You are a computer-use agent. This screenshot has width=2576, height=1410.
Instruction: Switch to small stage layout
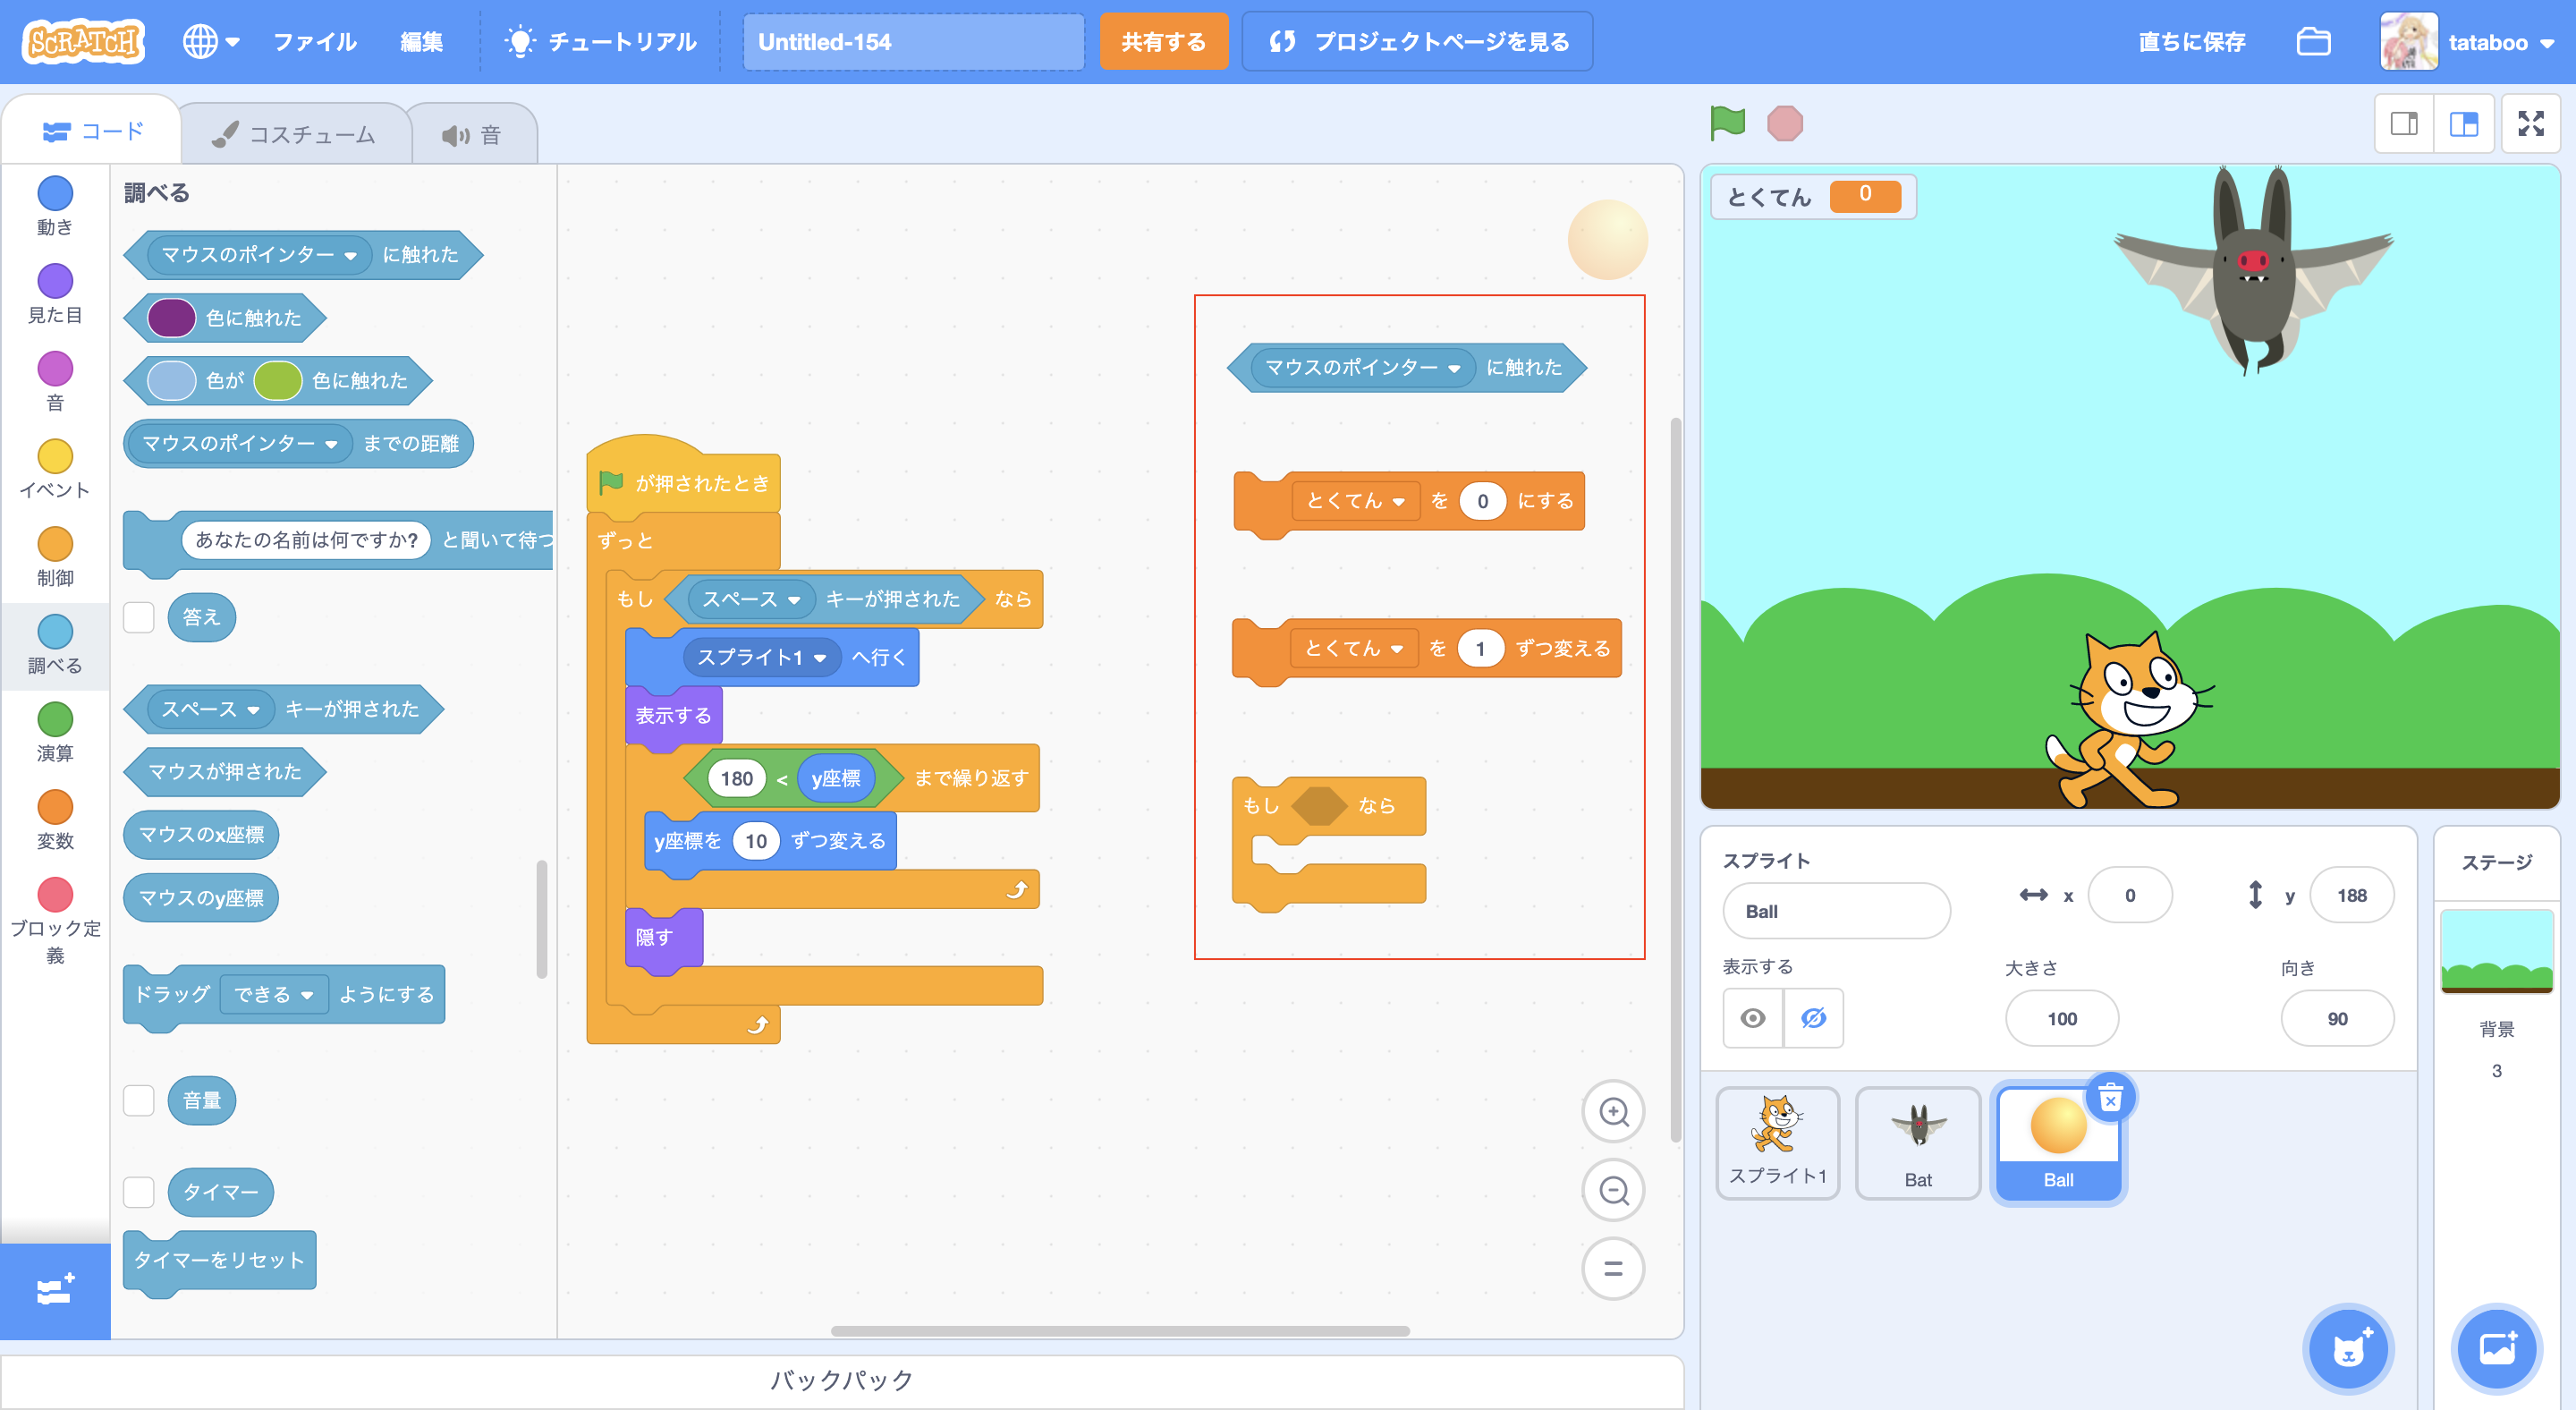(2404, 123)
